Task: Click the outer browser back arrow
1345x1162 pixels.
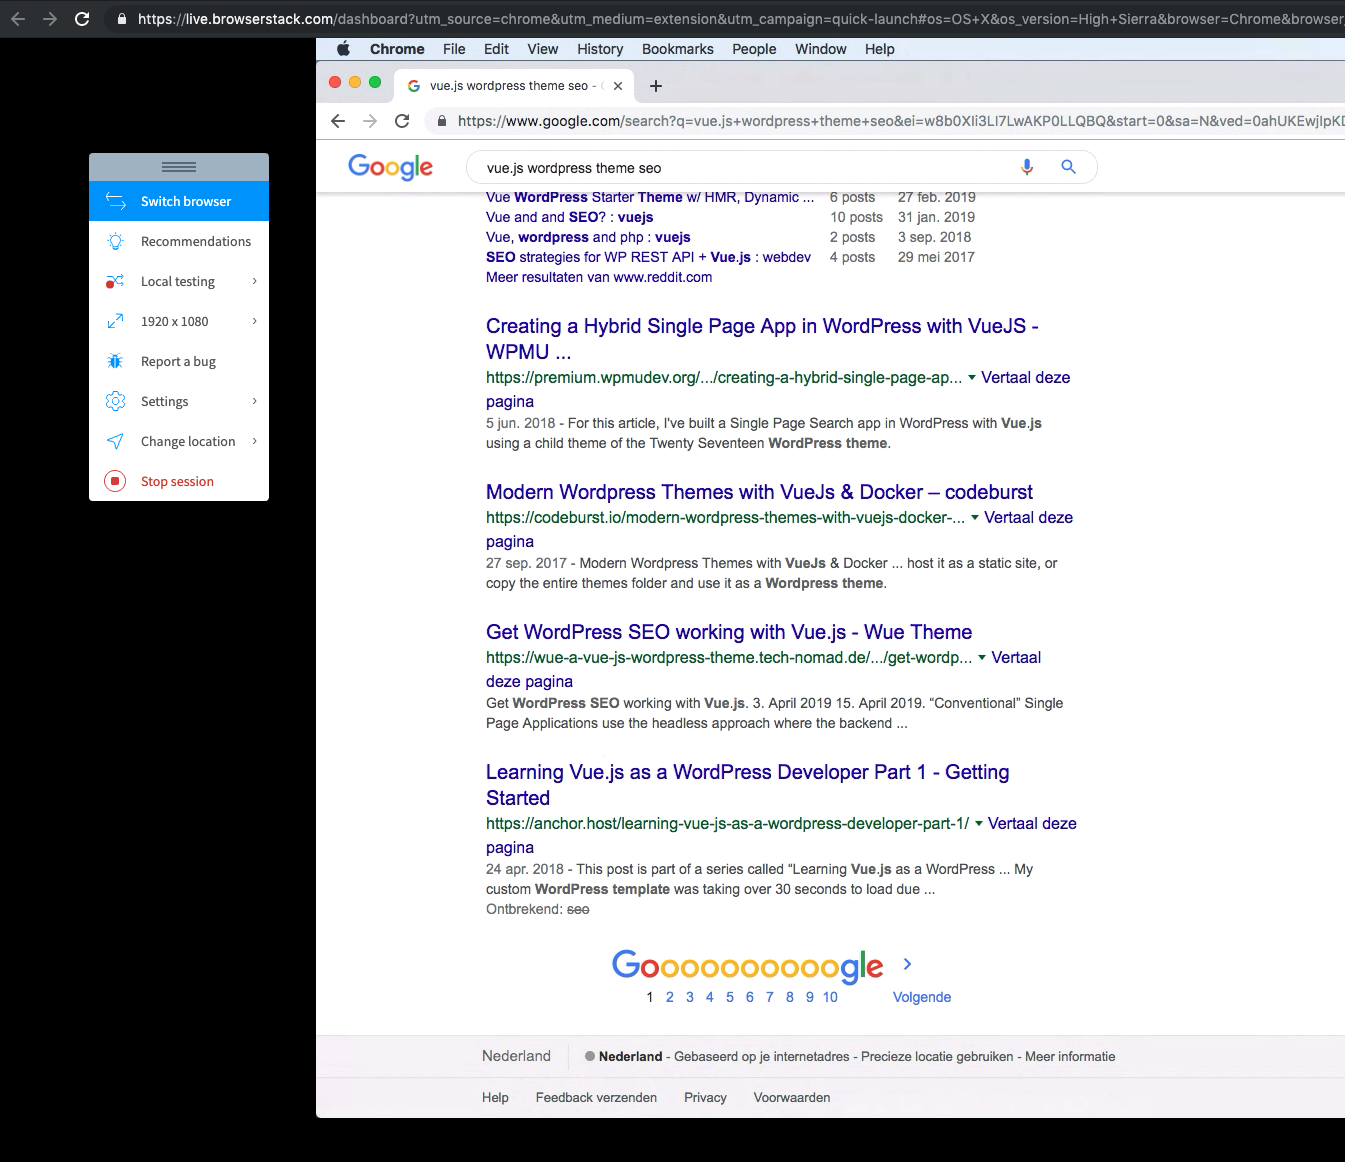Action: (x=18, y=19)
